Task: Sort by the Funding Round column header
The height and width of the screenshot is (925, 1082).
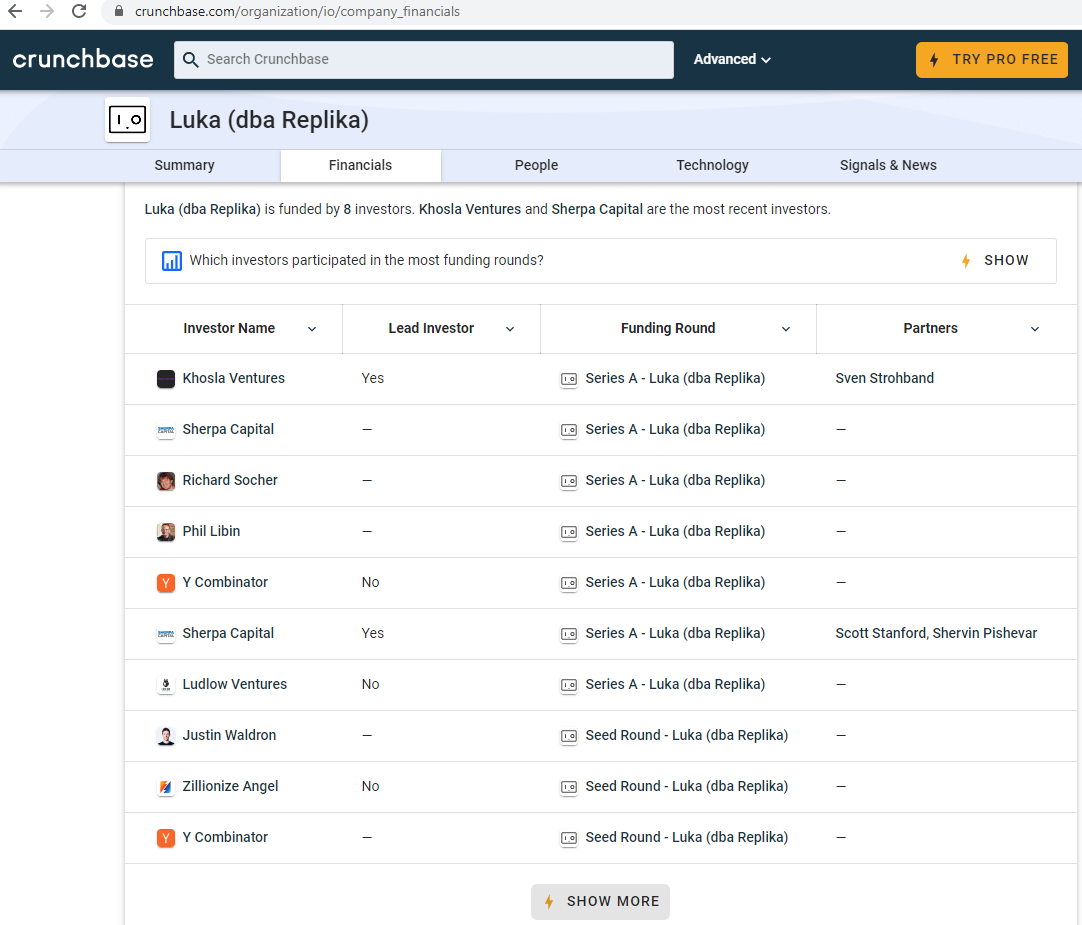Action: pyautogui.click(x=668, y=329)
